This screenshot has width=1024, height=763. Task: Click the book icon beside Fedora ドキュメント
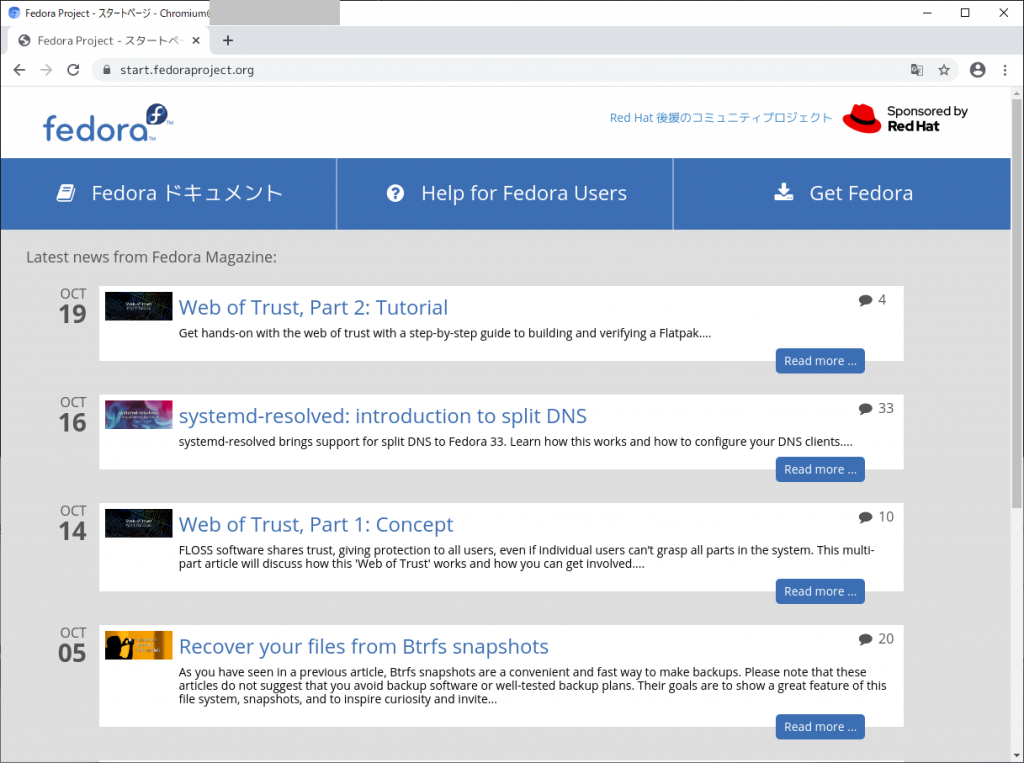click(66, 193)
